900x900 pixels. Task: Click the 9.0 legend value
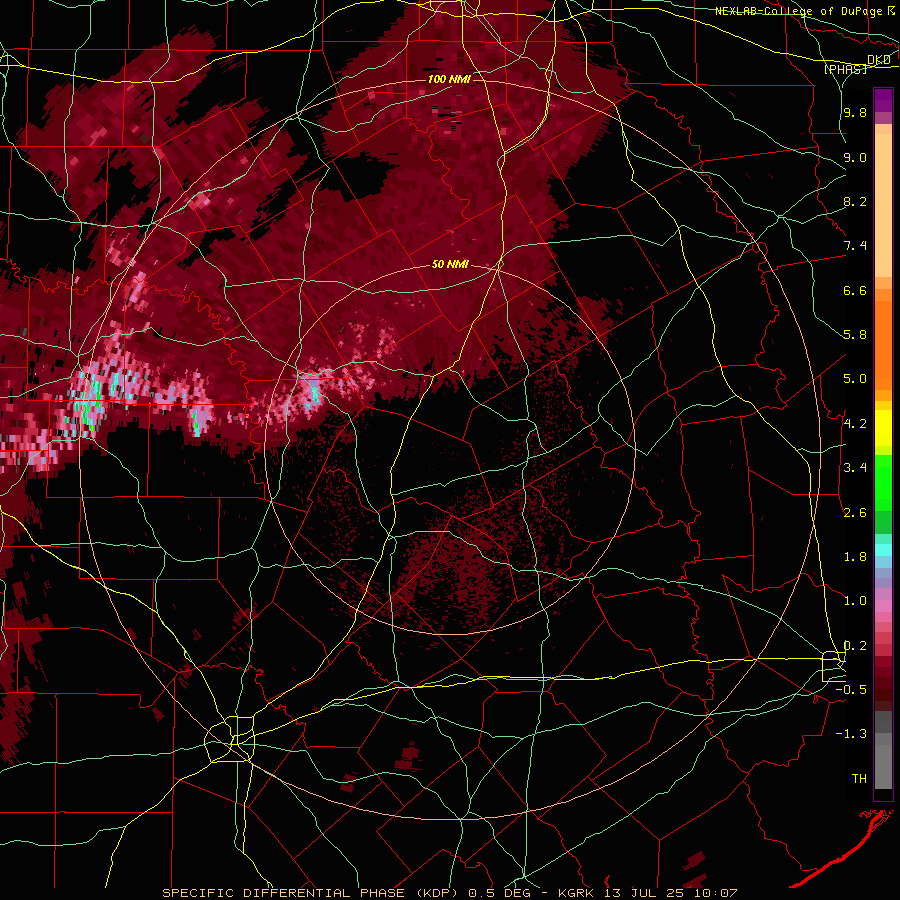pyautogui.click(x=855, y=158)
